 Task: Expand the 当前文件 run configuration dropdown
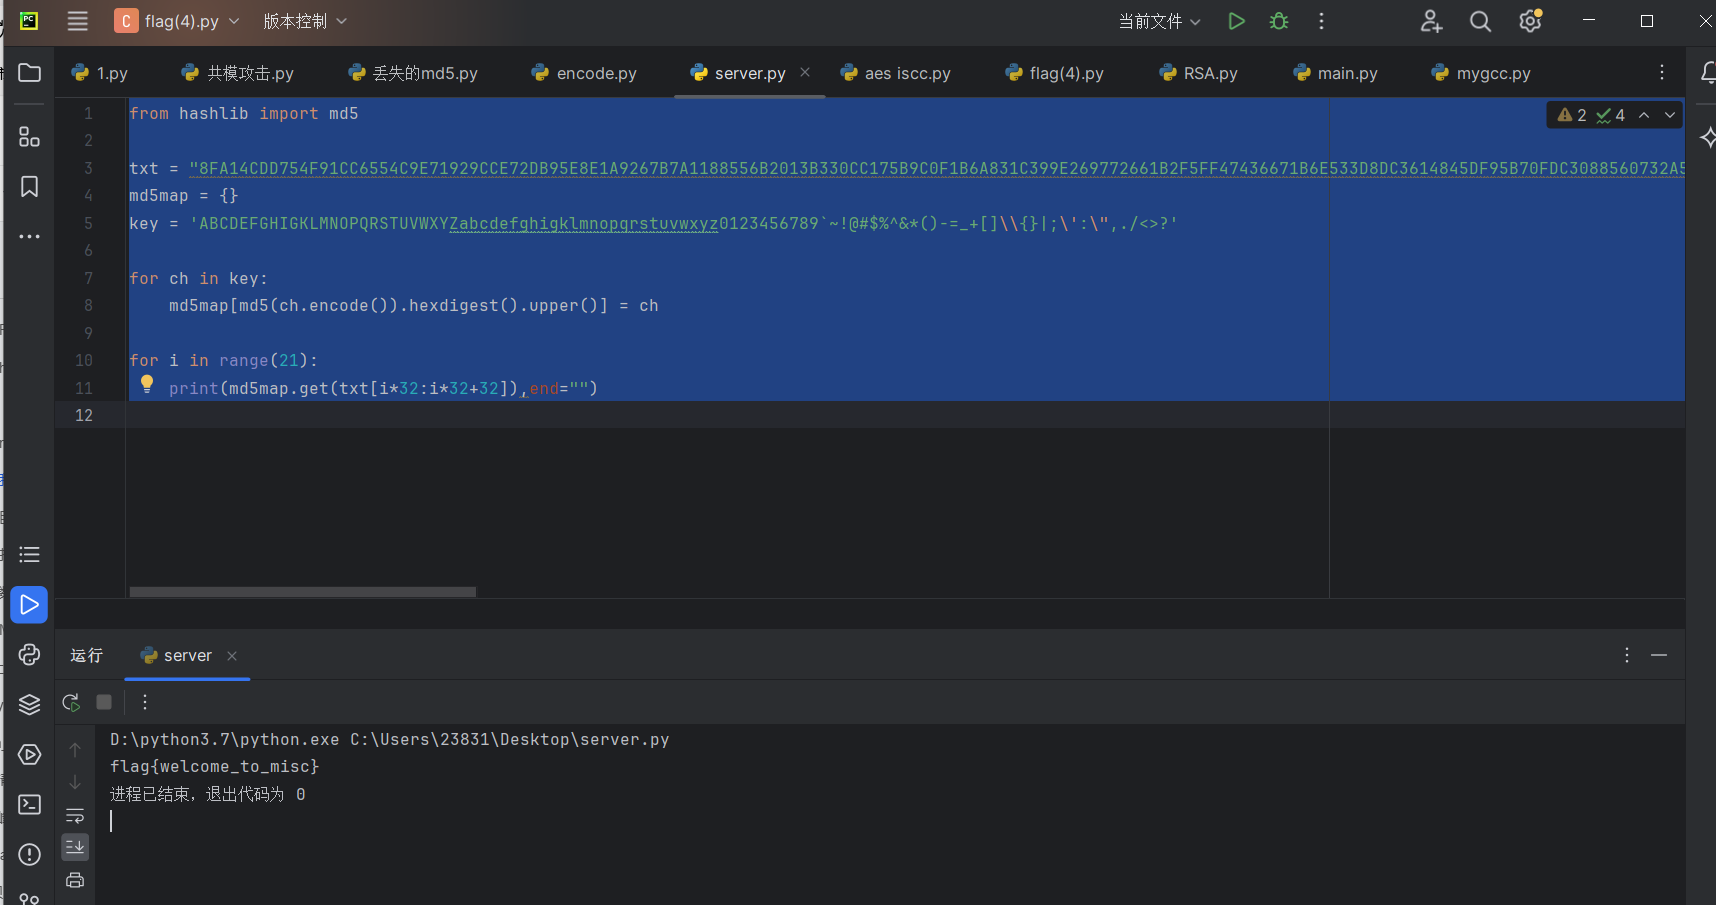[1159, 21]
